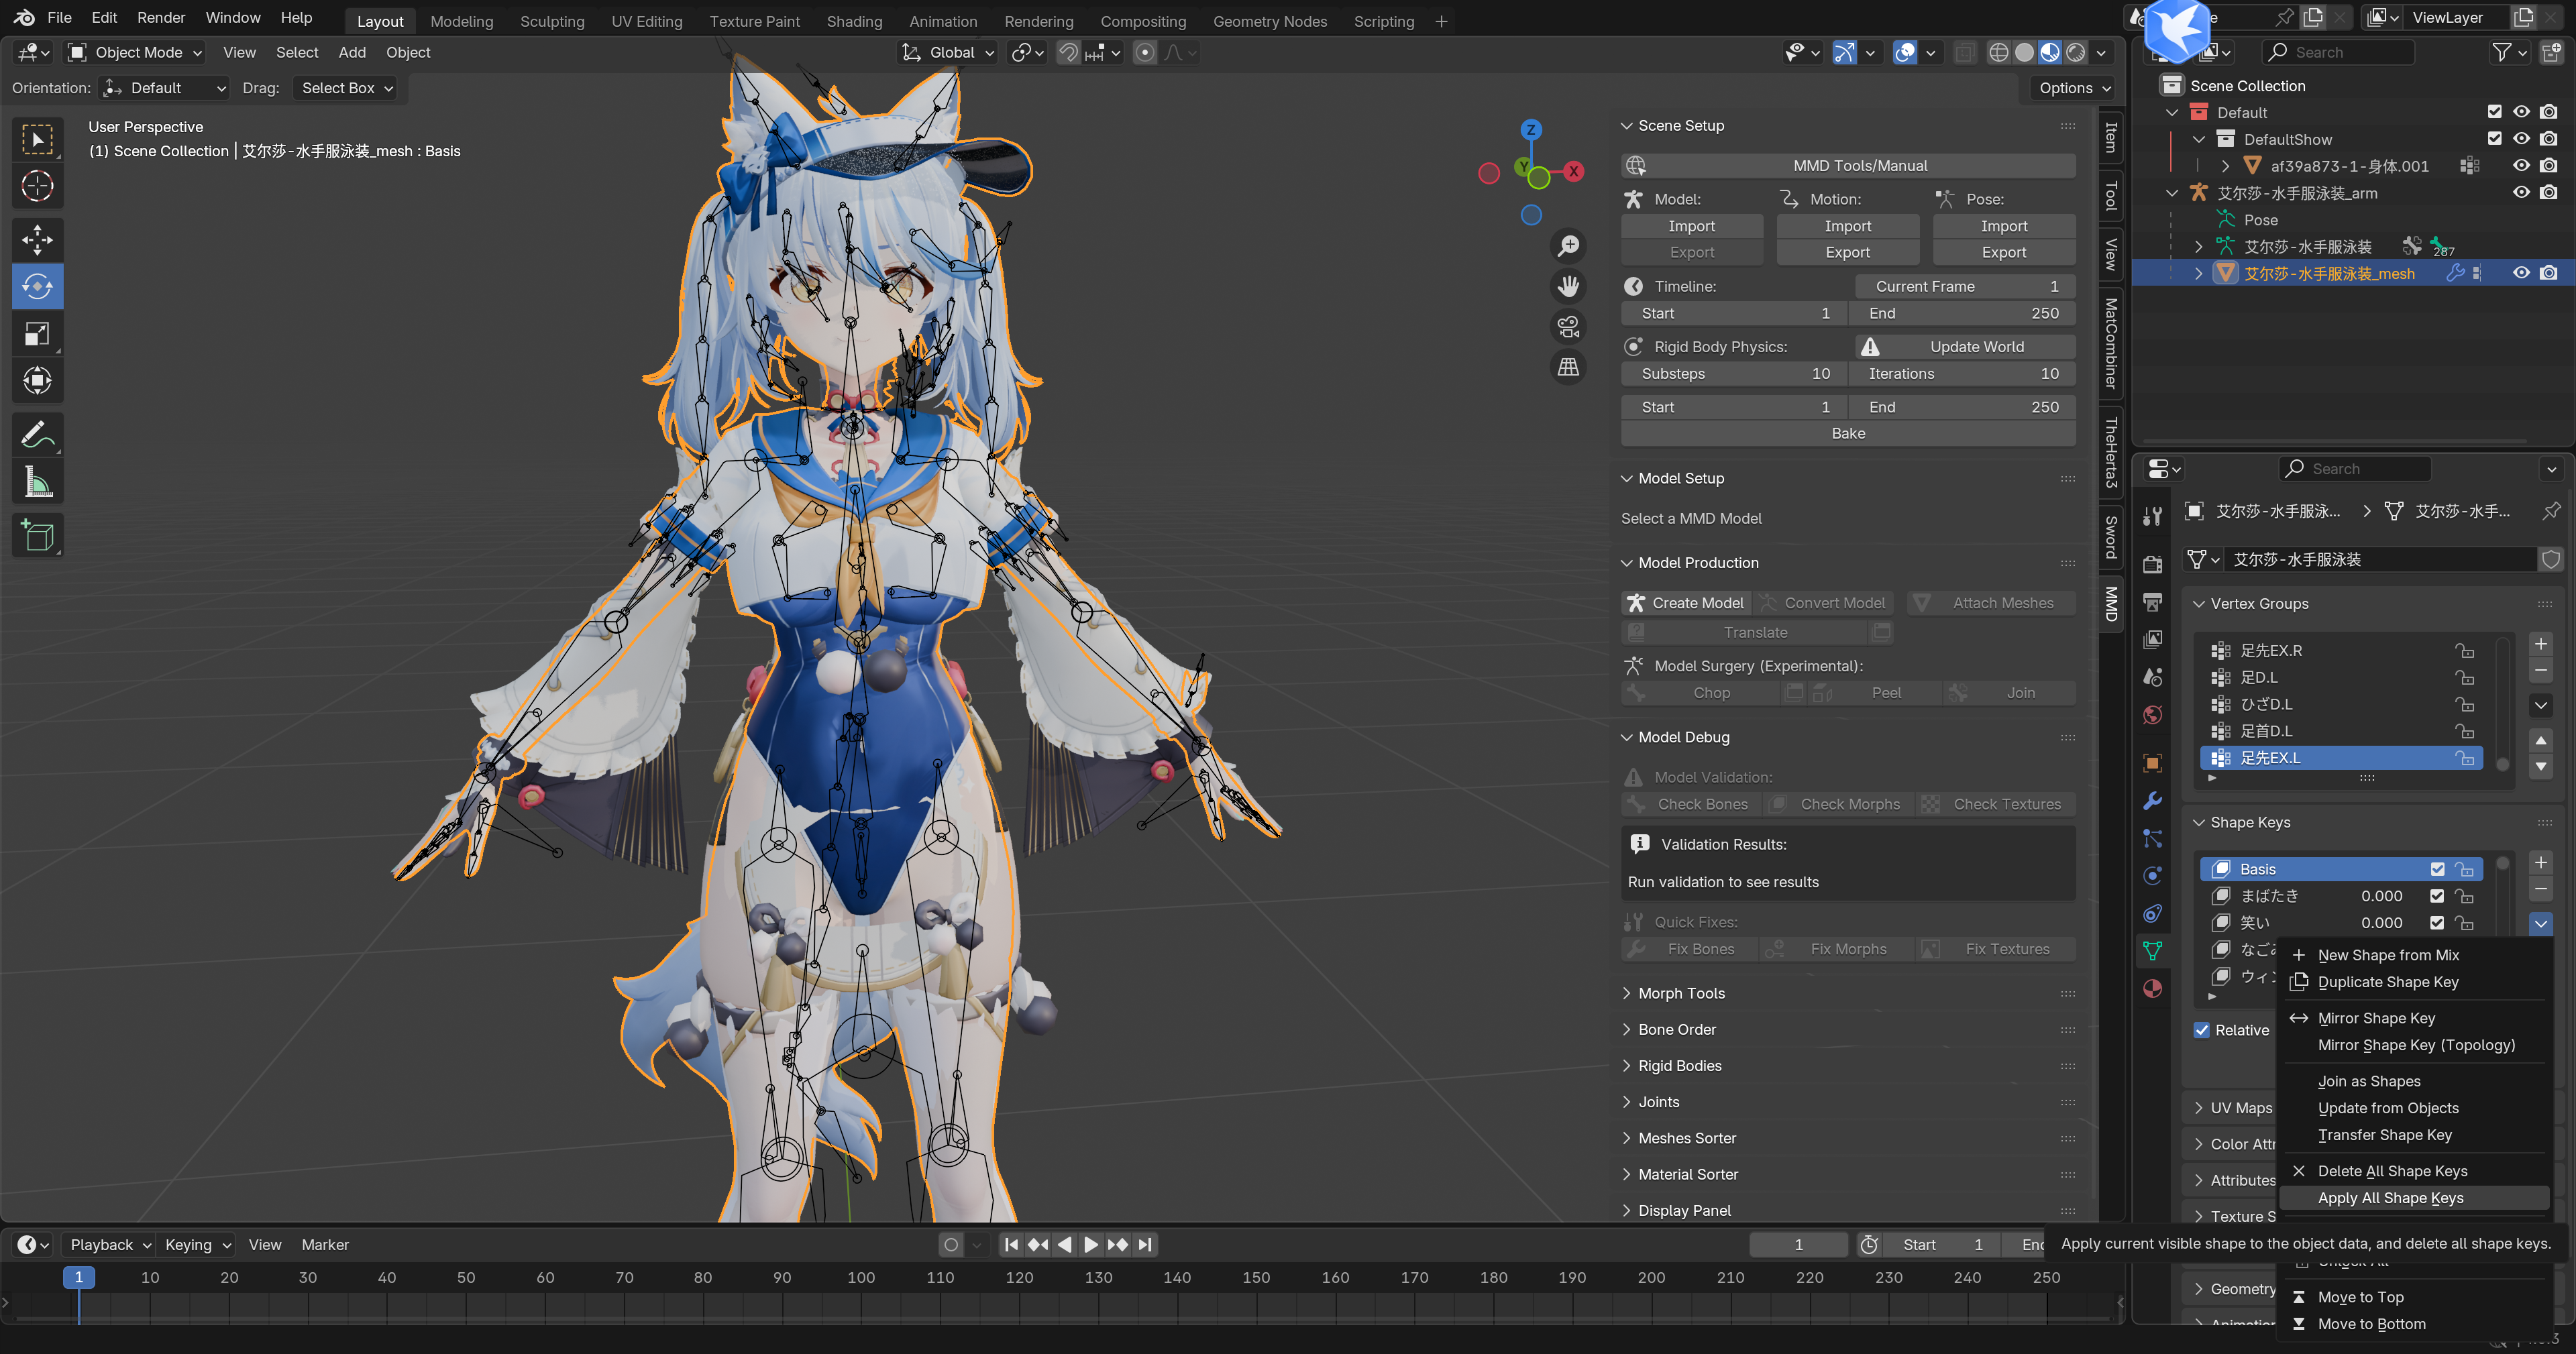Hide the 艾尔莎-水手服泳装_arm armature
The height and width of the screenshot is (1354, 2576).
(x=2522, y=193)
